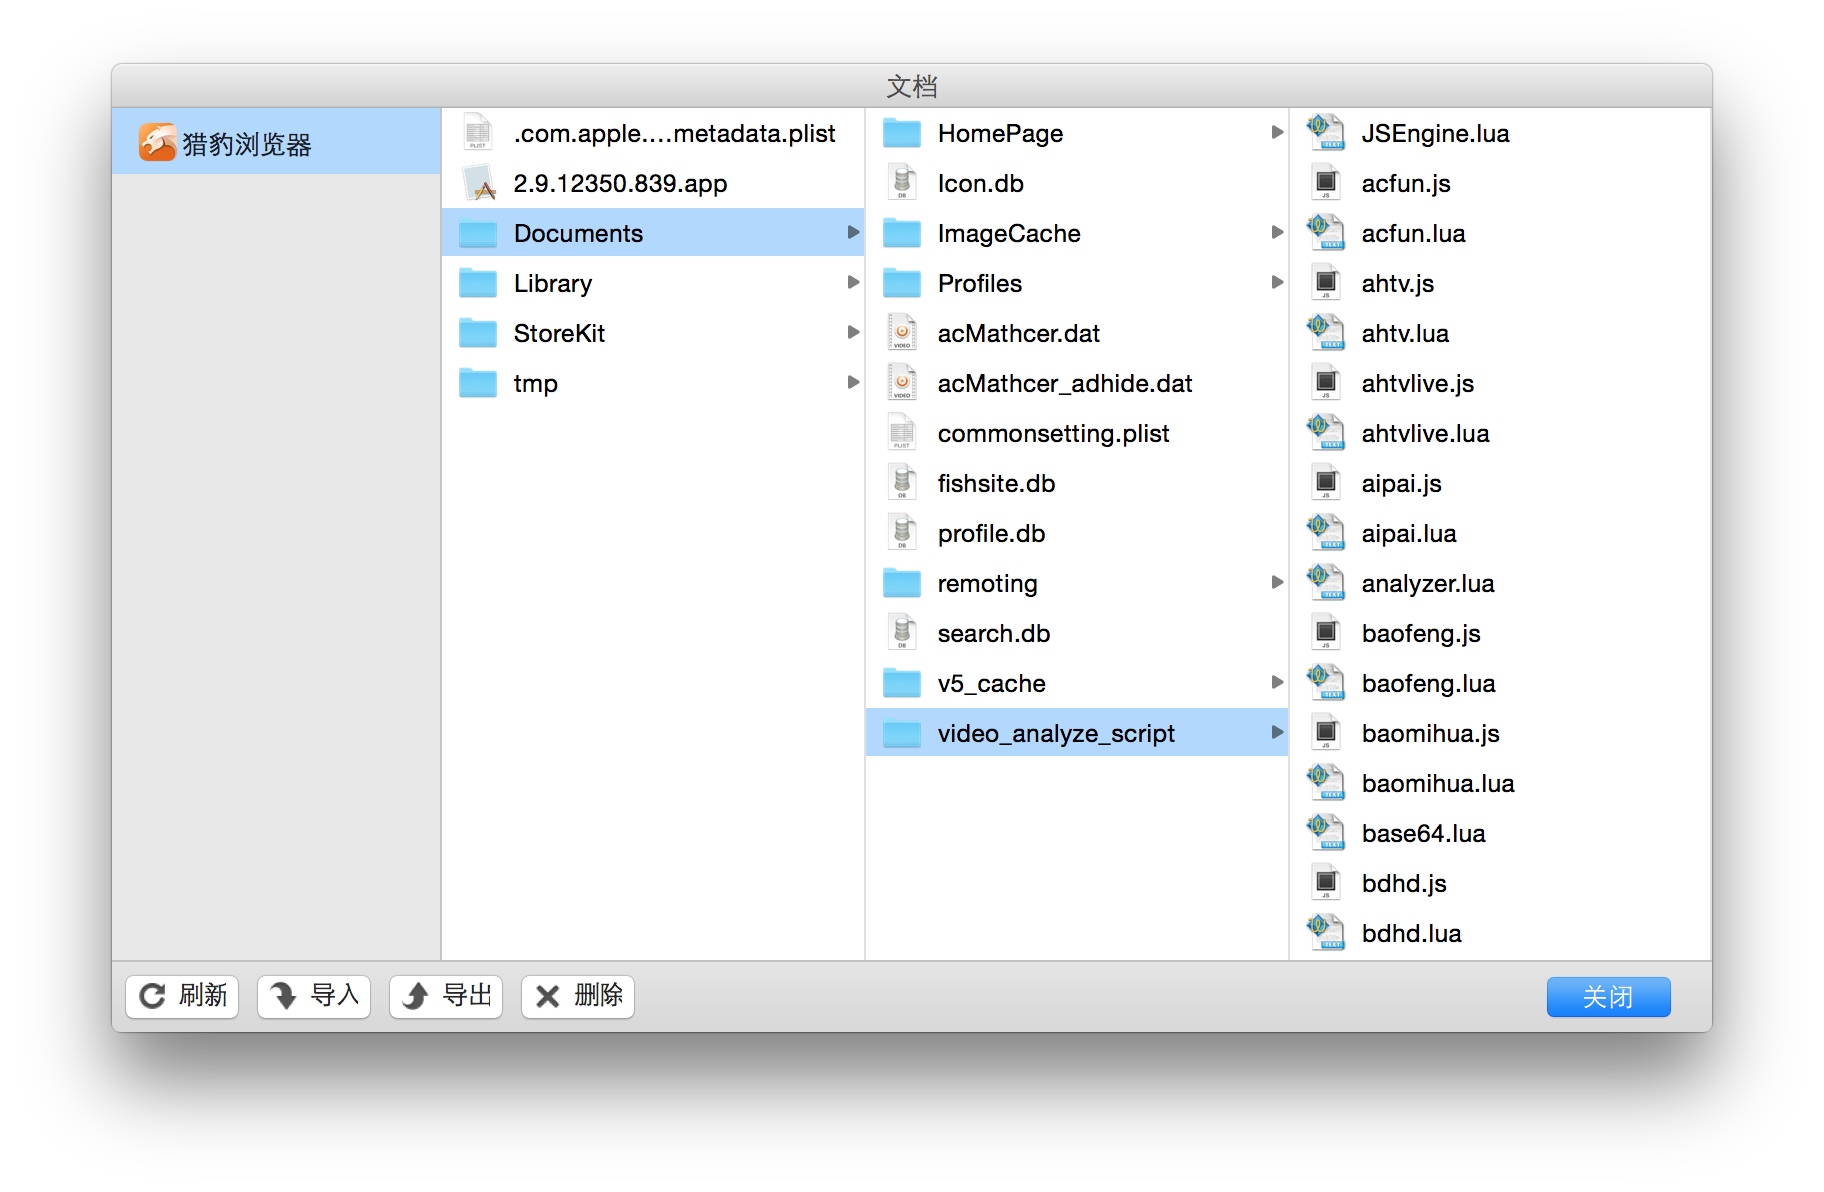
Task: Click the 导入 (Import) button
Action: click(314, 996)
